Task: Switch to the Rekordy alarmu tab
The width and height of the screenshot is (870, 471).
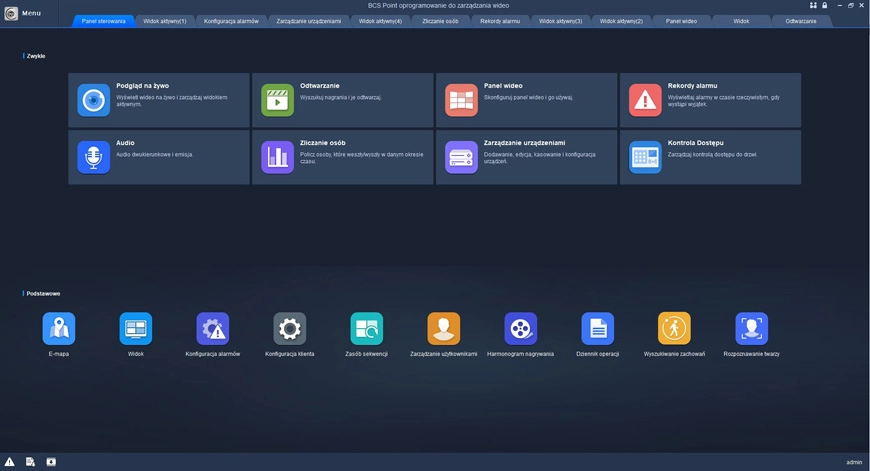Action: (x=500, y=21)
